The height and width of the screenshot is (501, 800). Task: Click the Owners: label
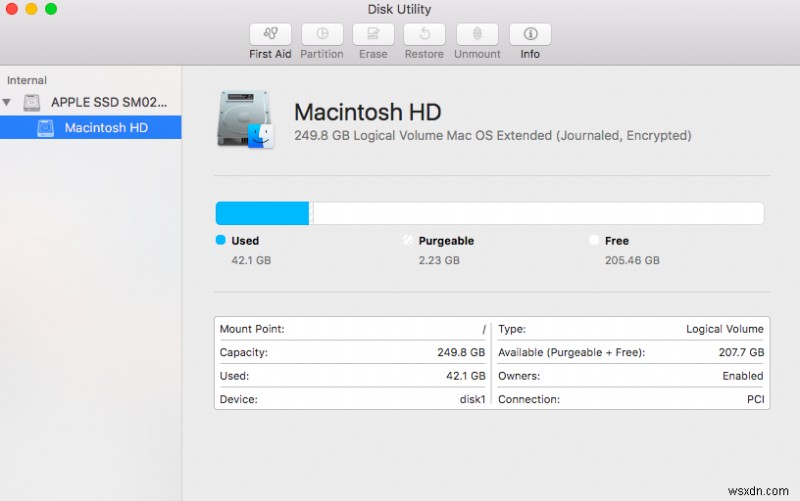coord(519,376)
